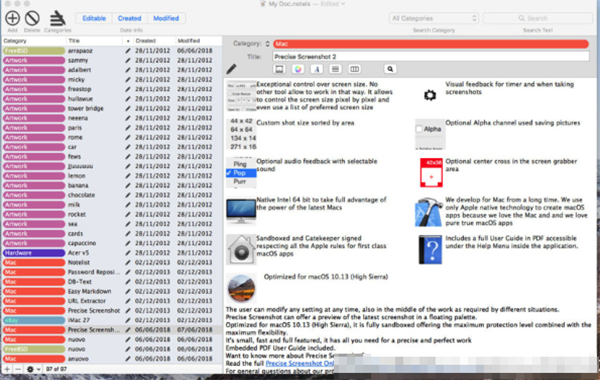Toggle the Editable date info button
Screen dimensions: 600x380
click(94, 18)
